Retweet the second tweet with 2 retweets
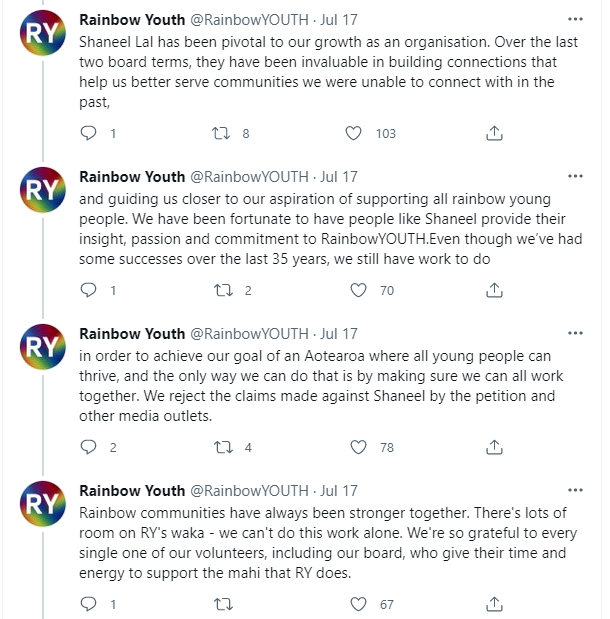This screenshot has width=610, height=619. pos(225,290)
